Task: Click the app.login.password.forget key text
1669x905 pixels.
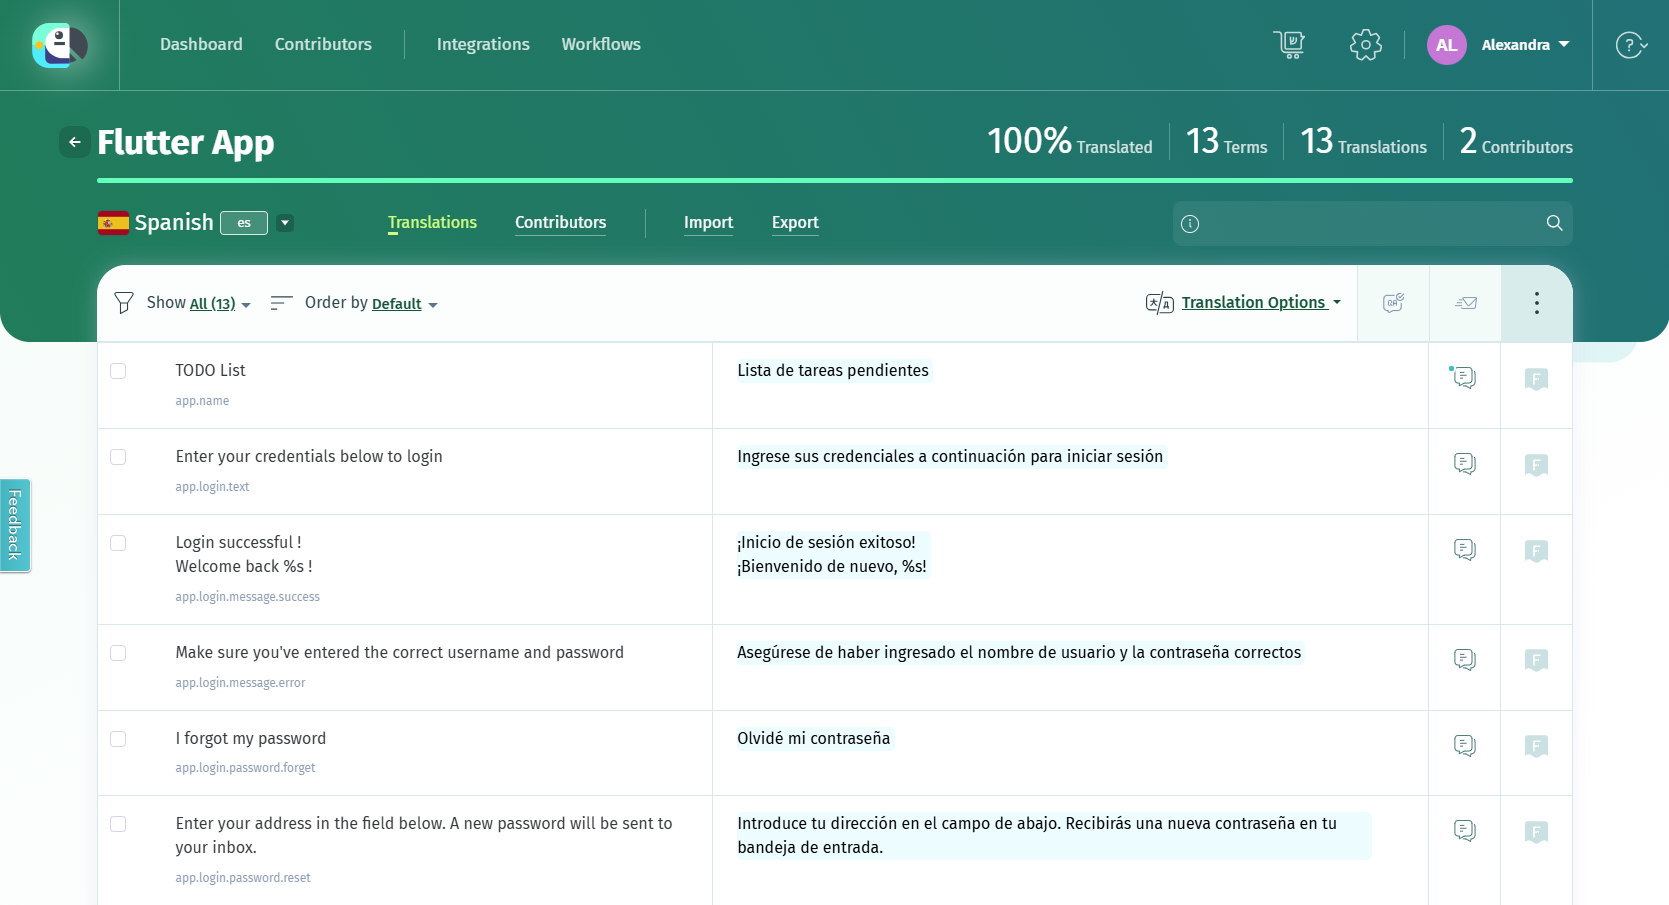Action: point(245,768)
